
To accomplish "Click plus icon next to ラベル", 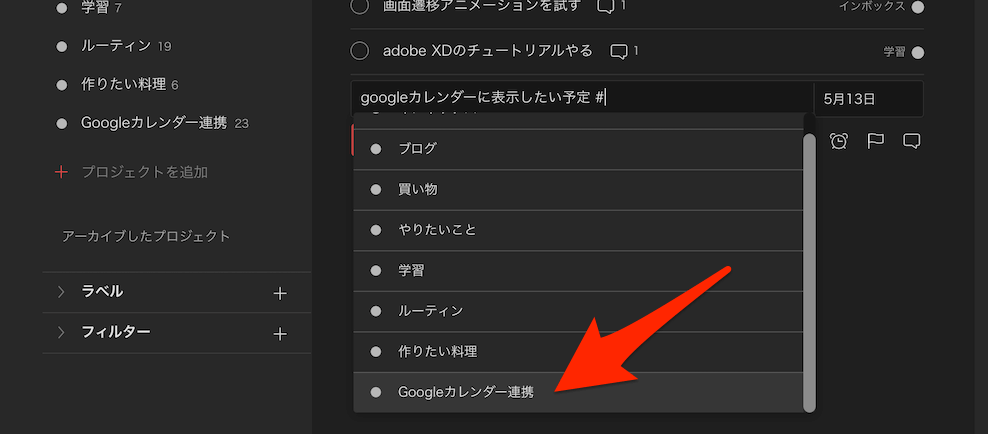I will coord(280,293).
